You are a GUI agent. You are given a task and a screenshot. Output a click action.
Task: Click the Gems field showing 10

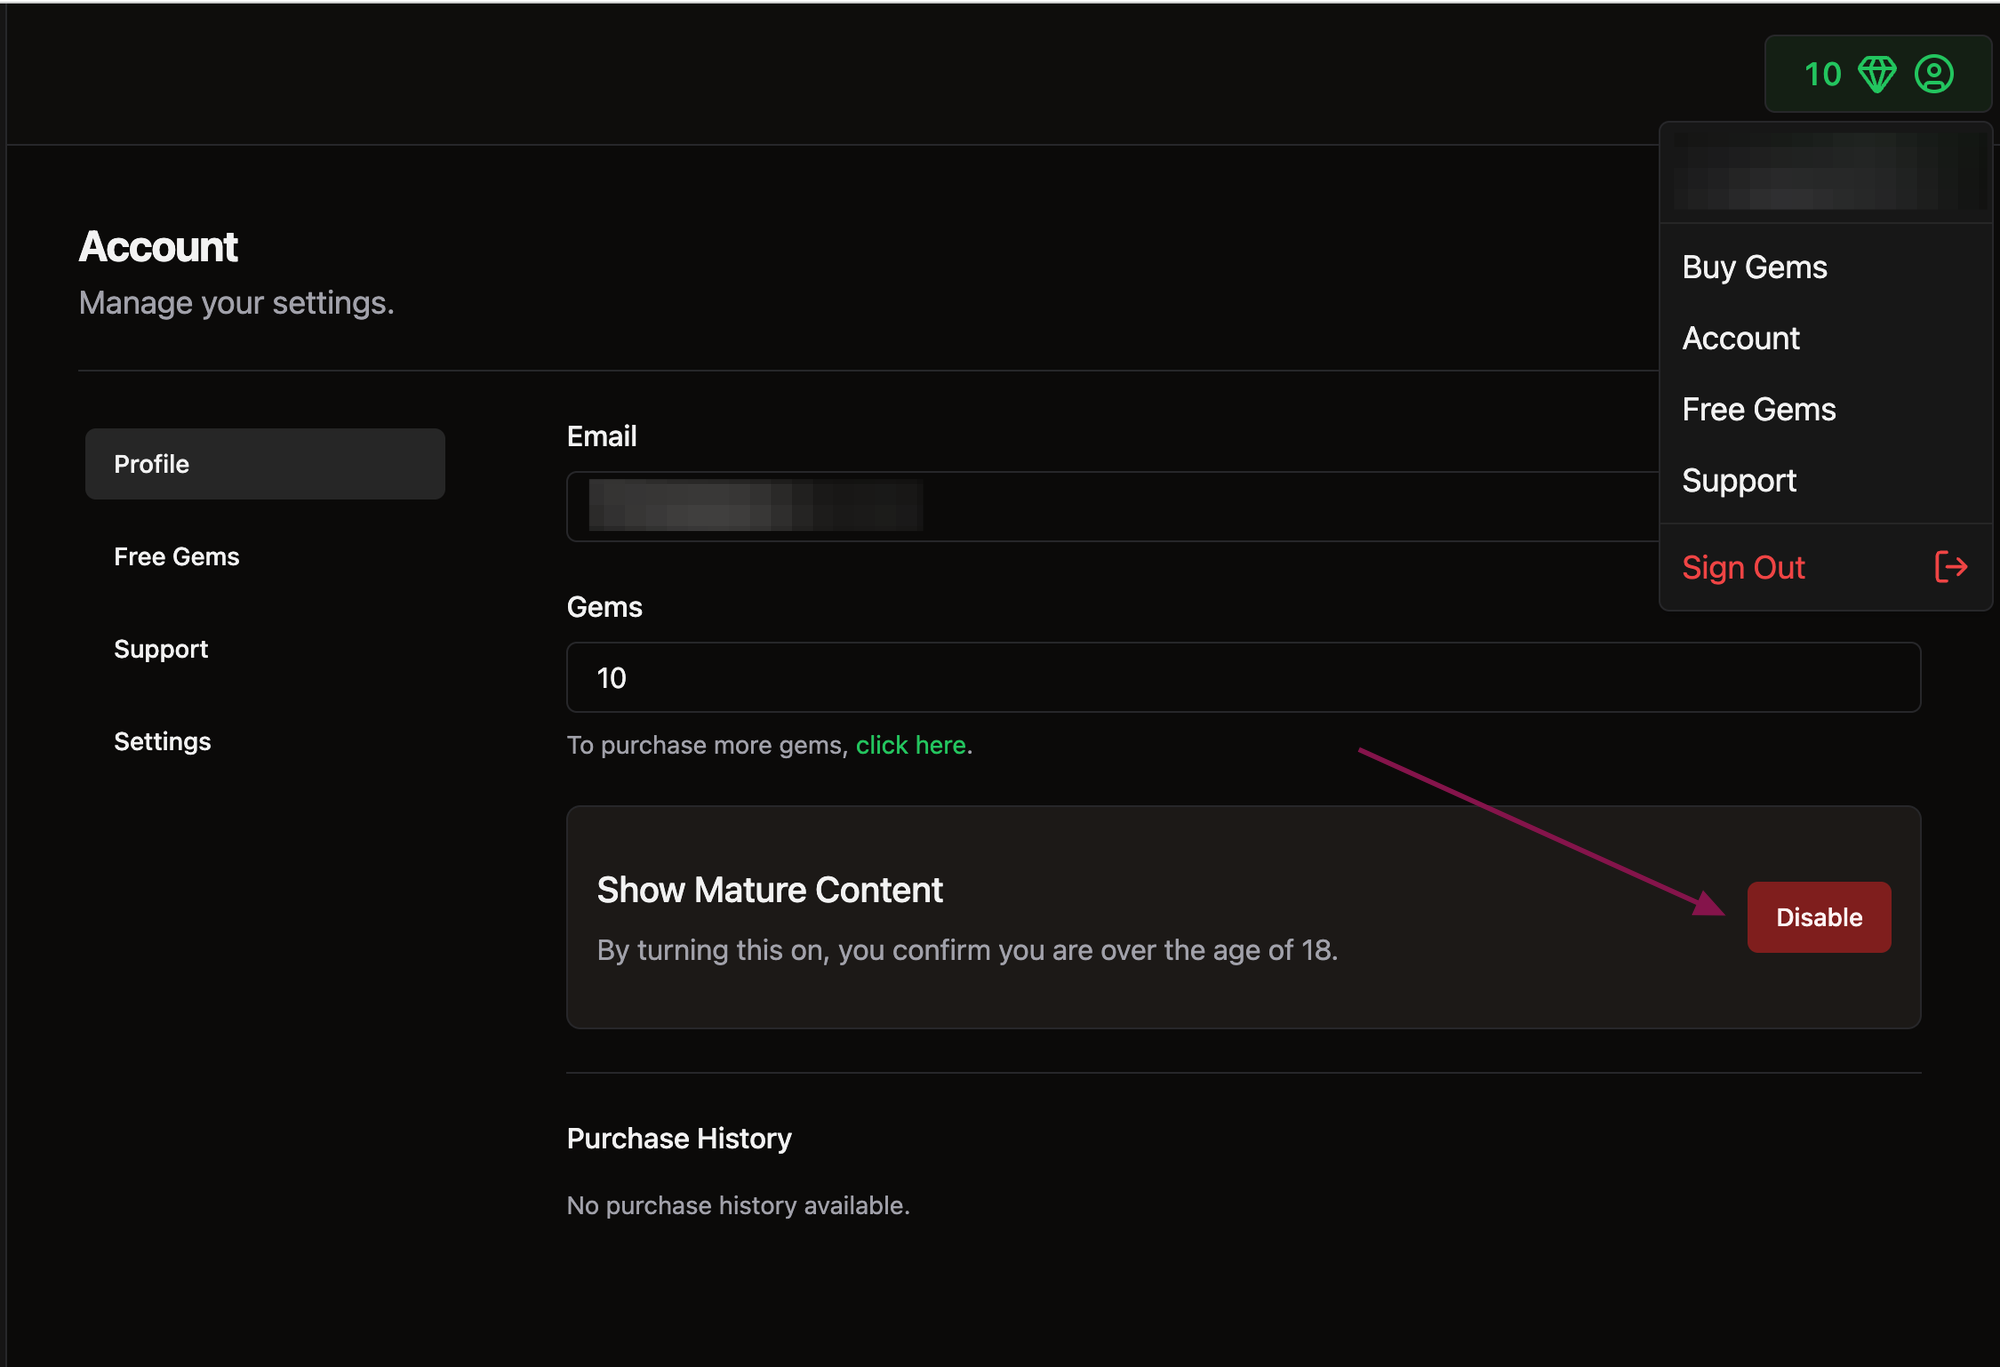[1243, 677]
